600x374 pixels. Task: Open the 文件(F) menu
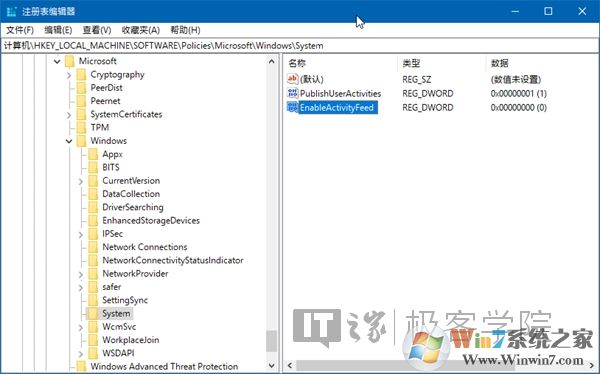click(x=20, y=30)
